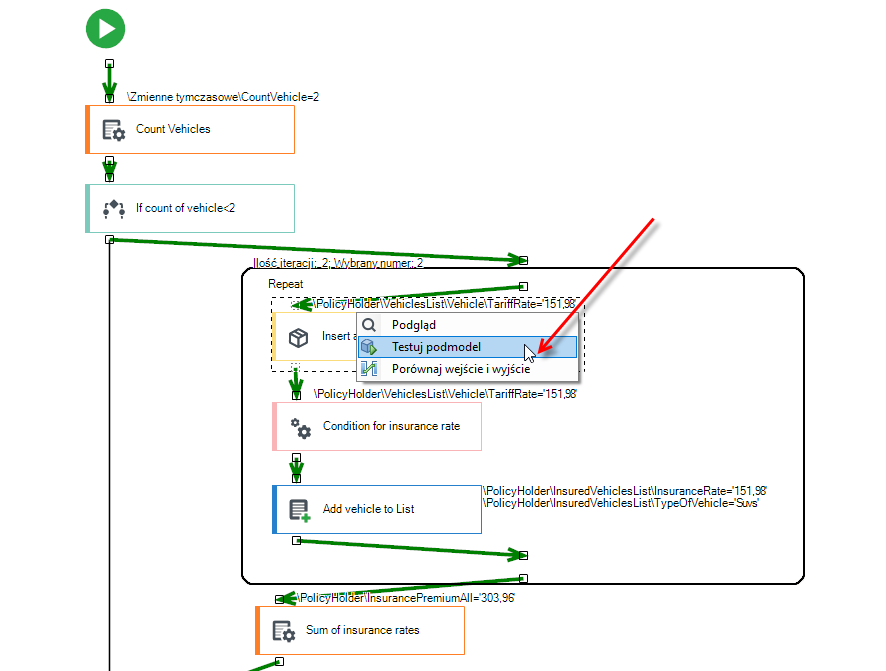Select the Count Vehicles node

190,129
